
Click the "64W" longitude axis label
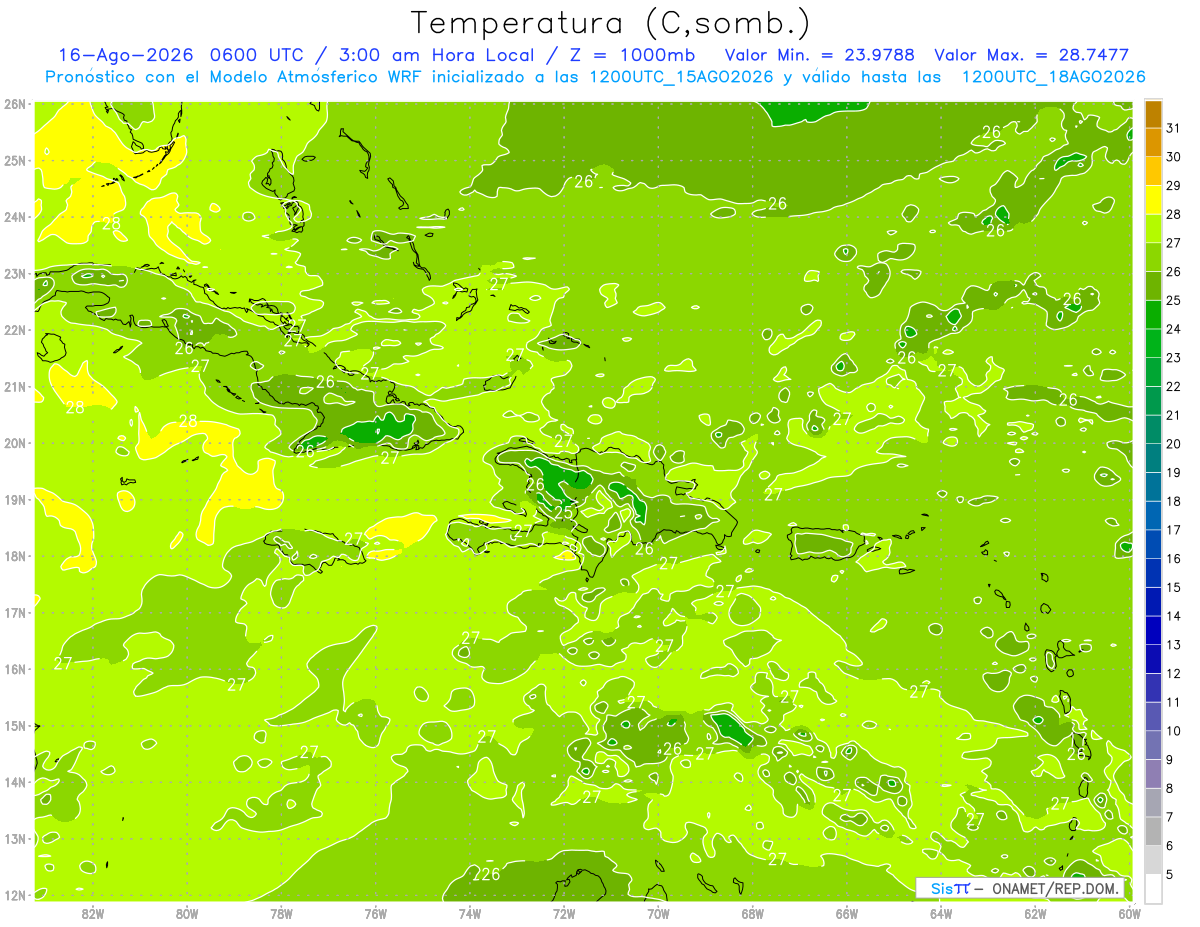941,913
